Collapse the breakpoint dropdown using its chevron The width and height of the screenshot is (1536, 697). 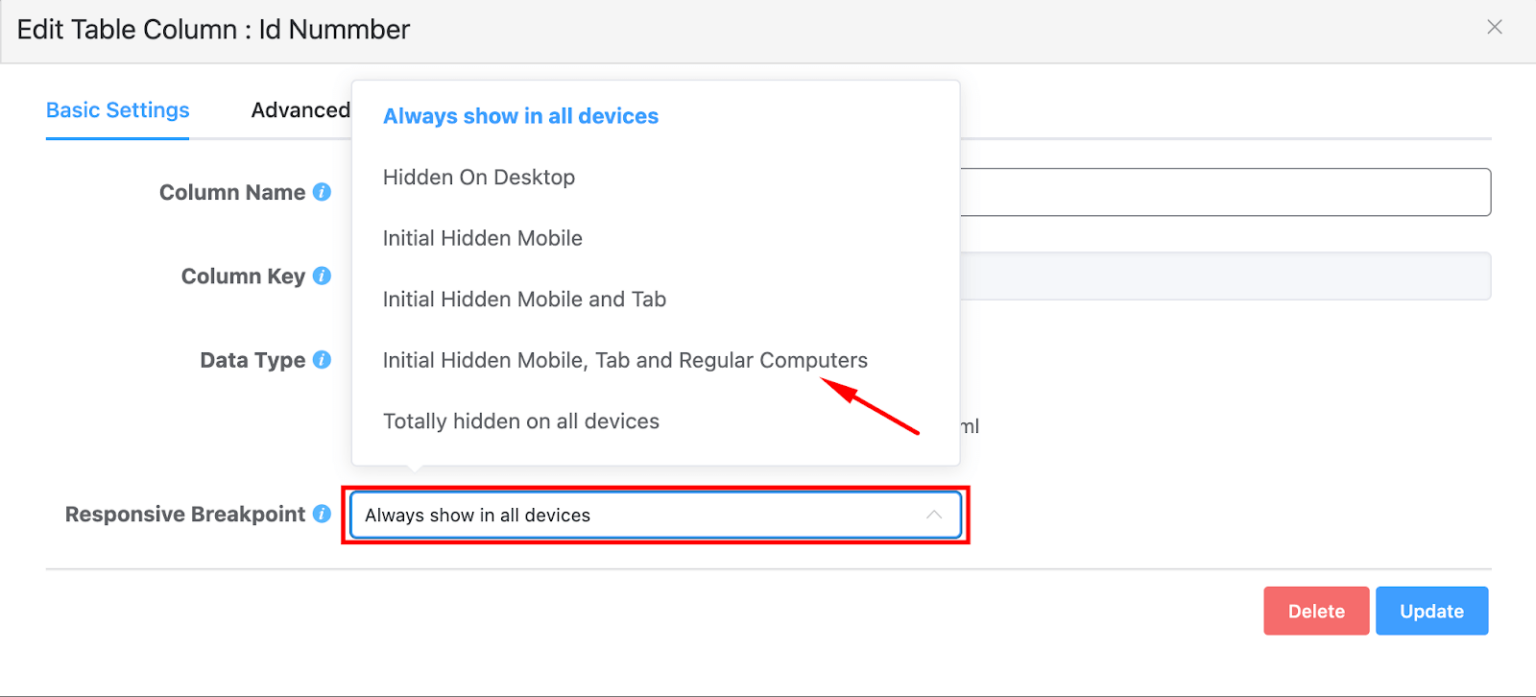tap(934, 514)
